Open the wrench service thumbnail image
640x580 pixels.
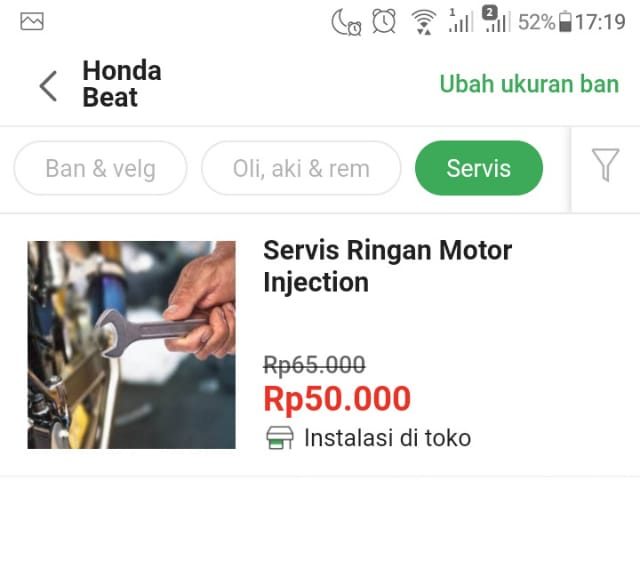[x=131, y=345]
